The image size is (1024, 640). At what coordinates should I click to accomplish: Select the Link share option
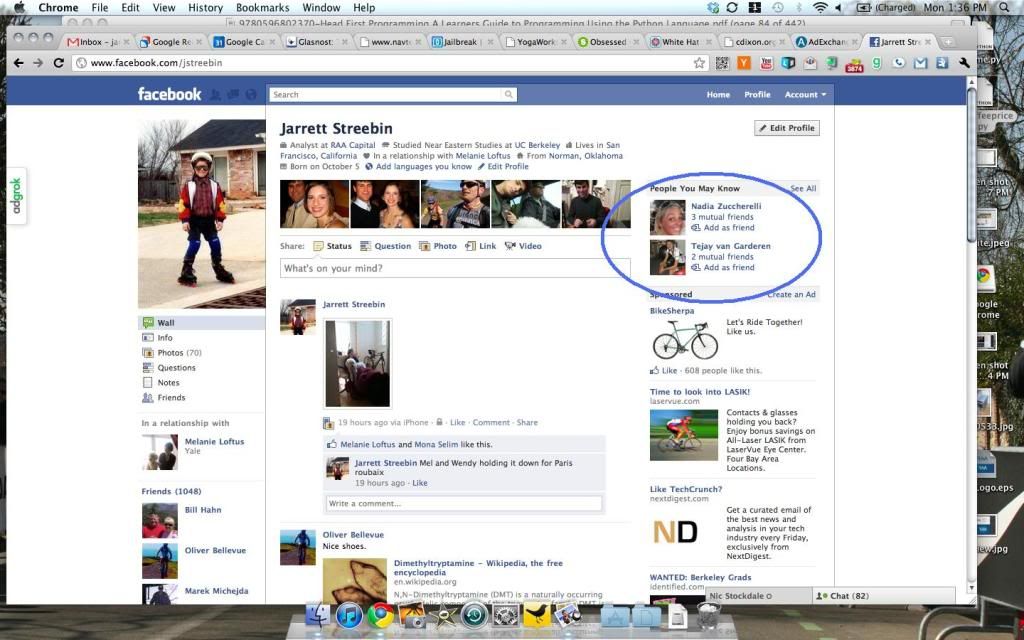point(481,246)
